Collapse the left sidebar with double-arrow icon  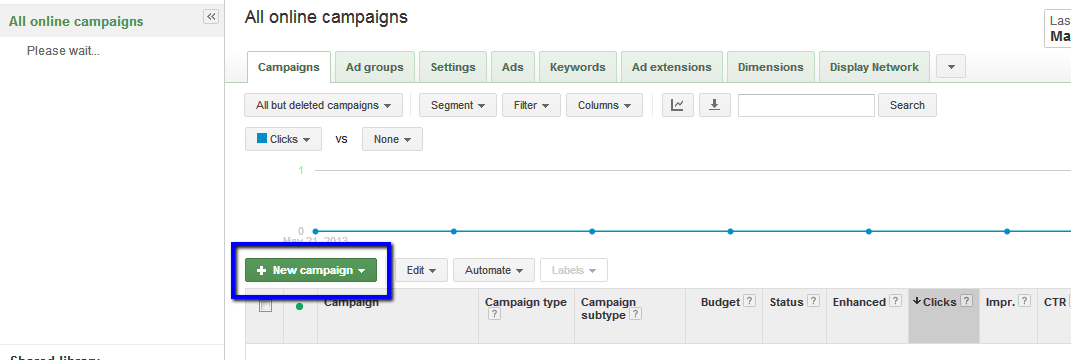point(211,16)
